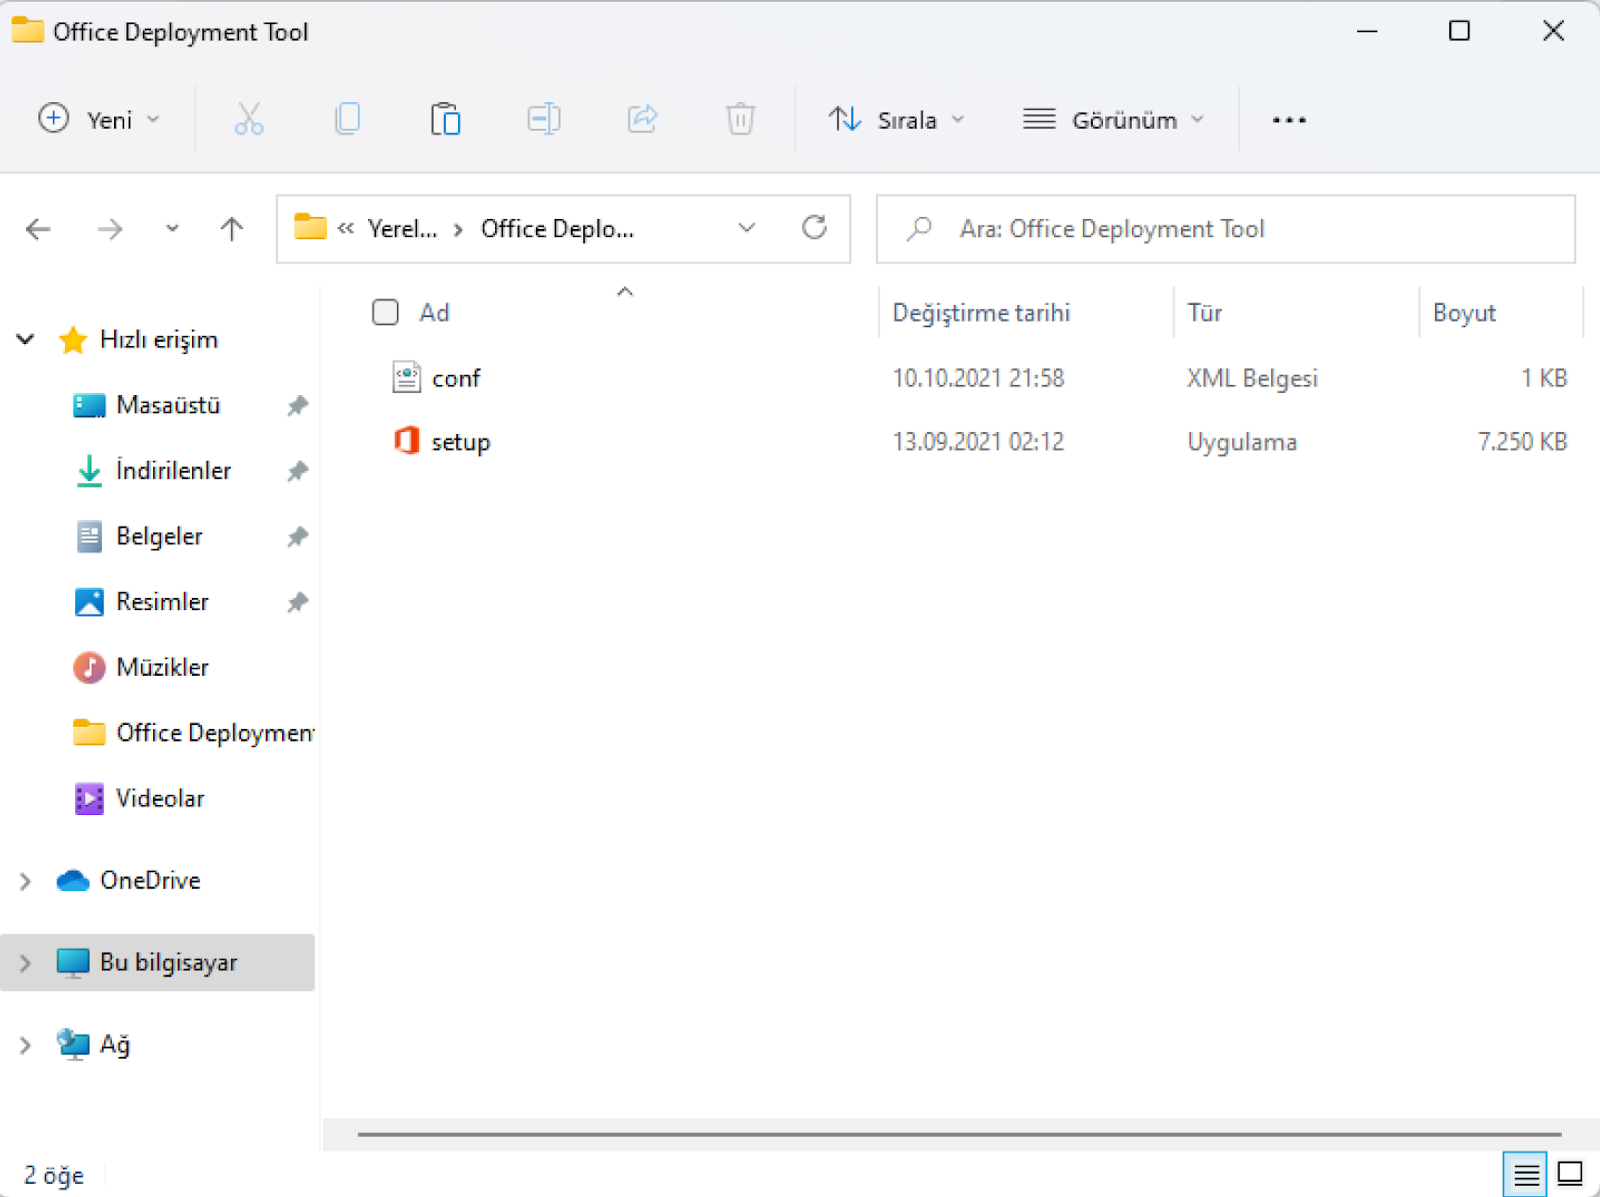Select Ağ in the sidebar
This screenshot has width=1600, height=1197.
point(115,1044)
